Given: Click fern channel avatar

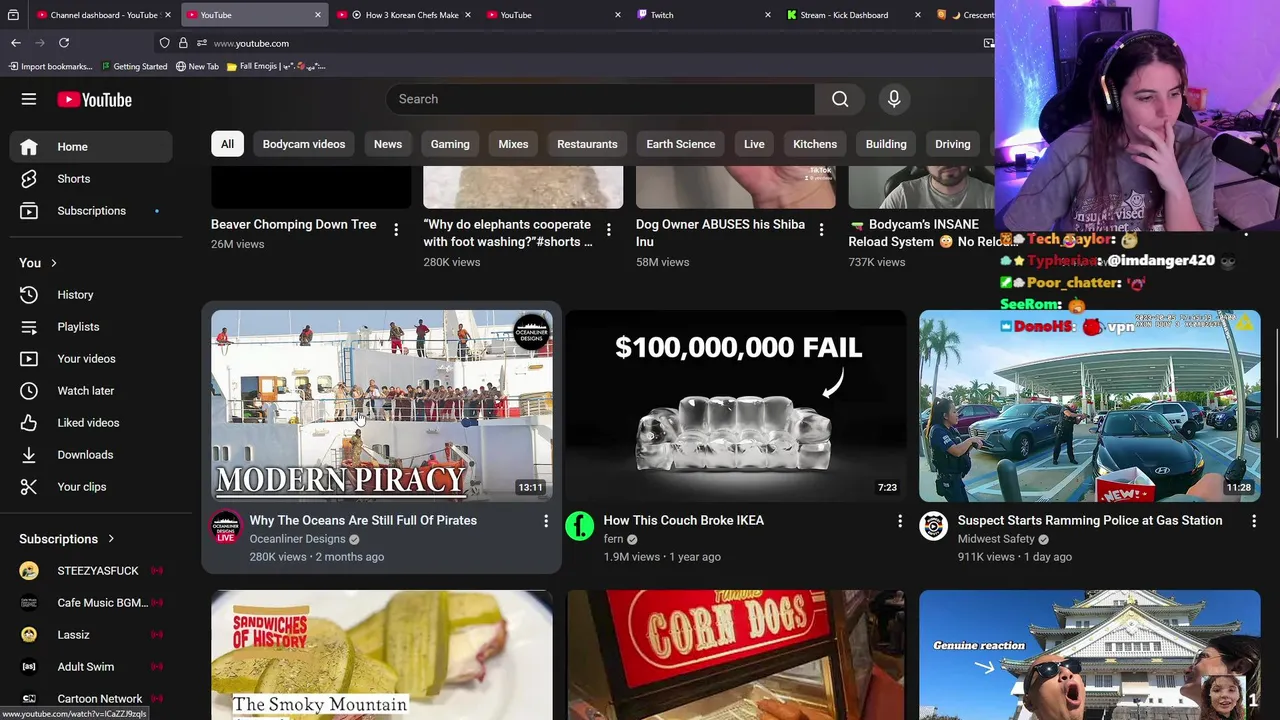Looking at the screenshot, I should (x=580, y=526).
